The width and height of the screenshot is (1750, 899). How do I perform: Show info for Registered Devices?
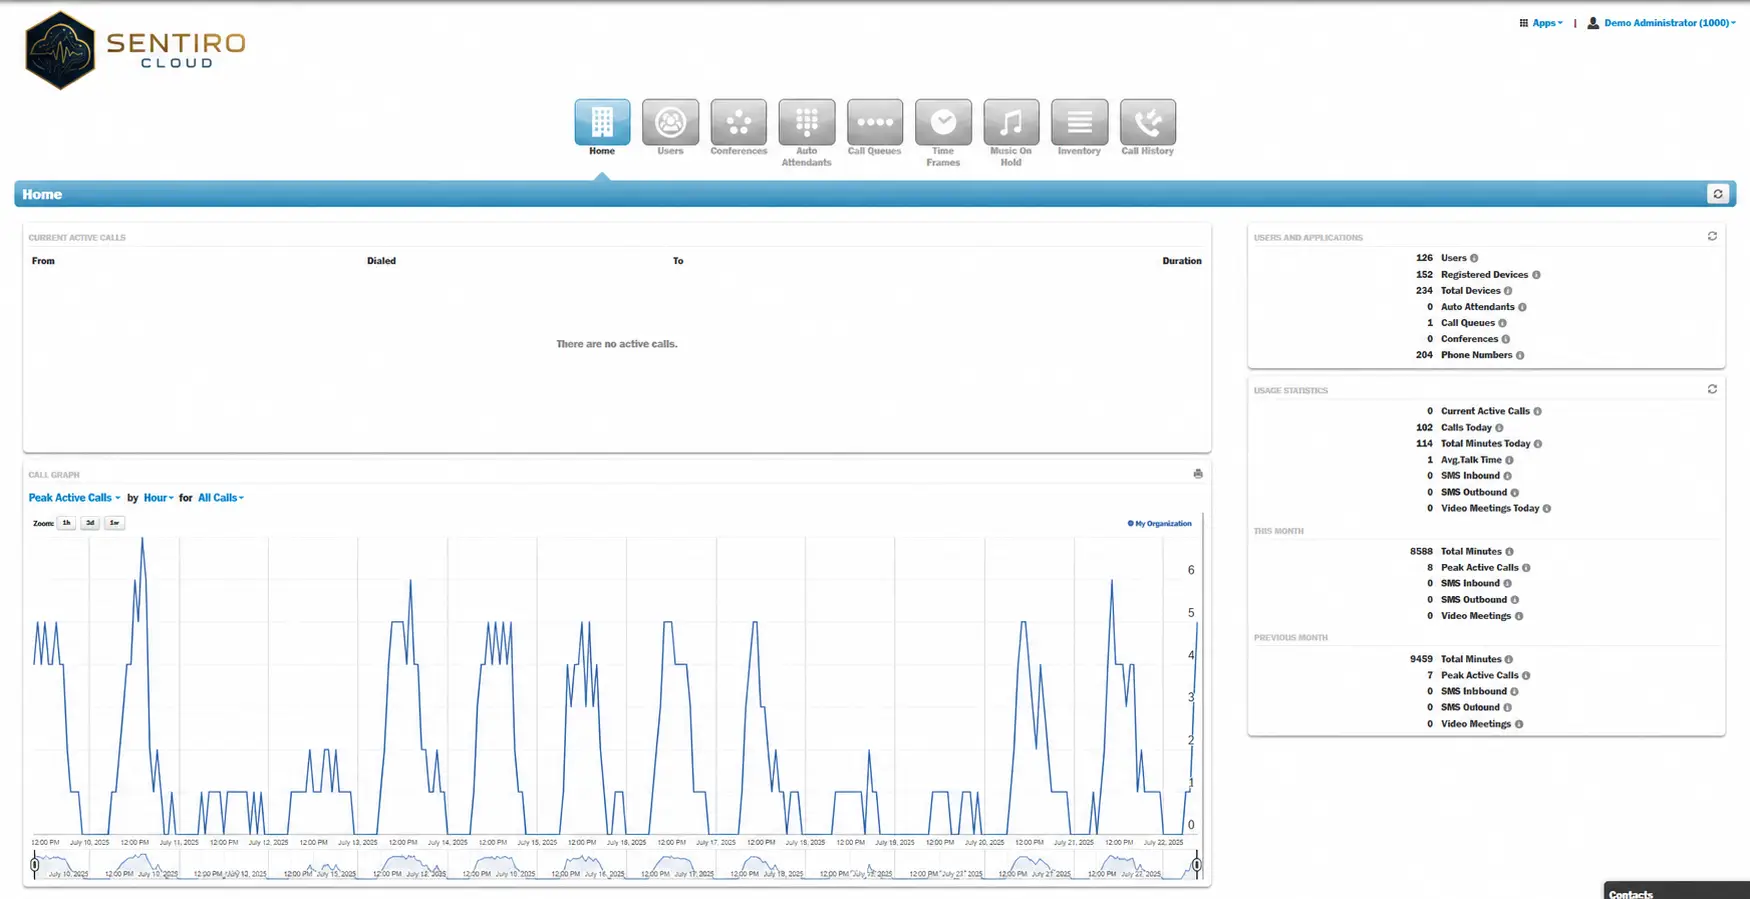[1536, 275]
